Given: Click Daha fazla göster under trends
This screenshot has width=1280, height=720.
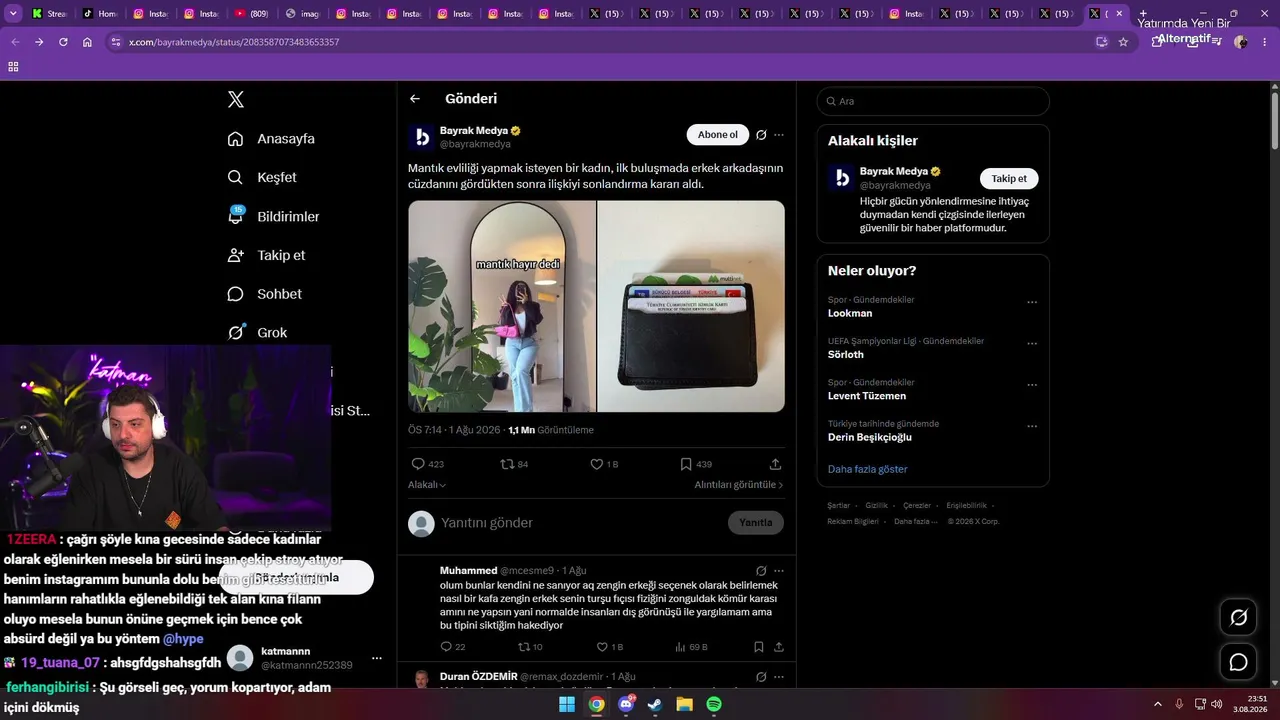Looking at the screenshot, I should point(868,469).
